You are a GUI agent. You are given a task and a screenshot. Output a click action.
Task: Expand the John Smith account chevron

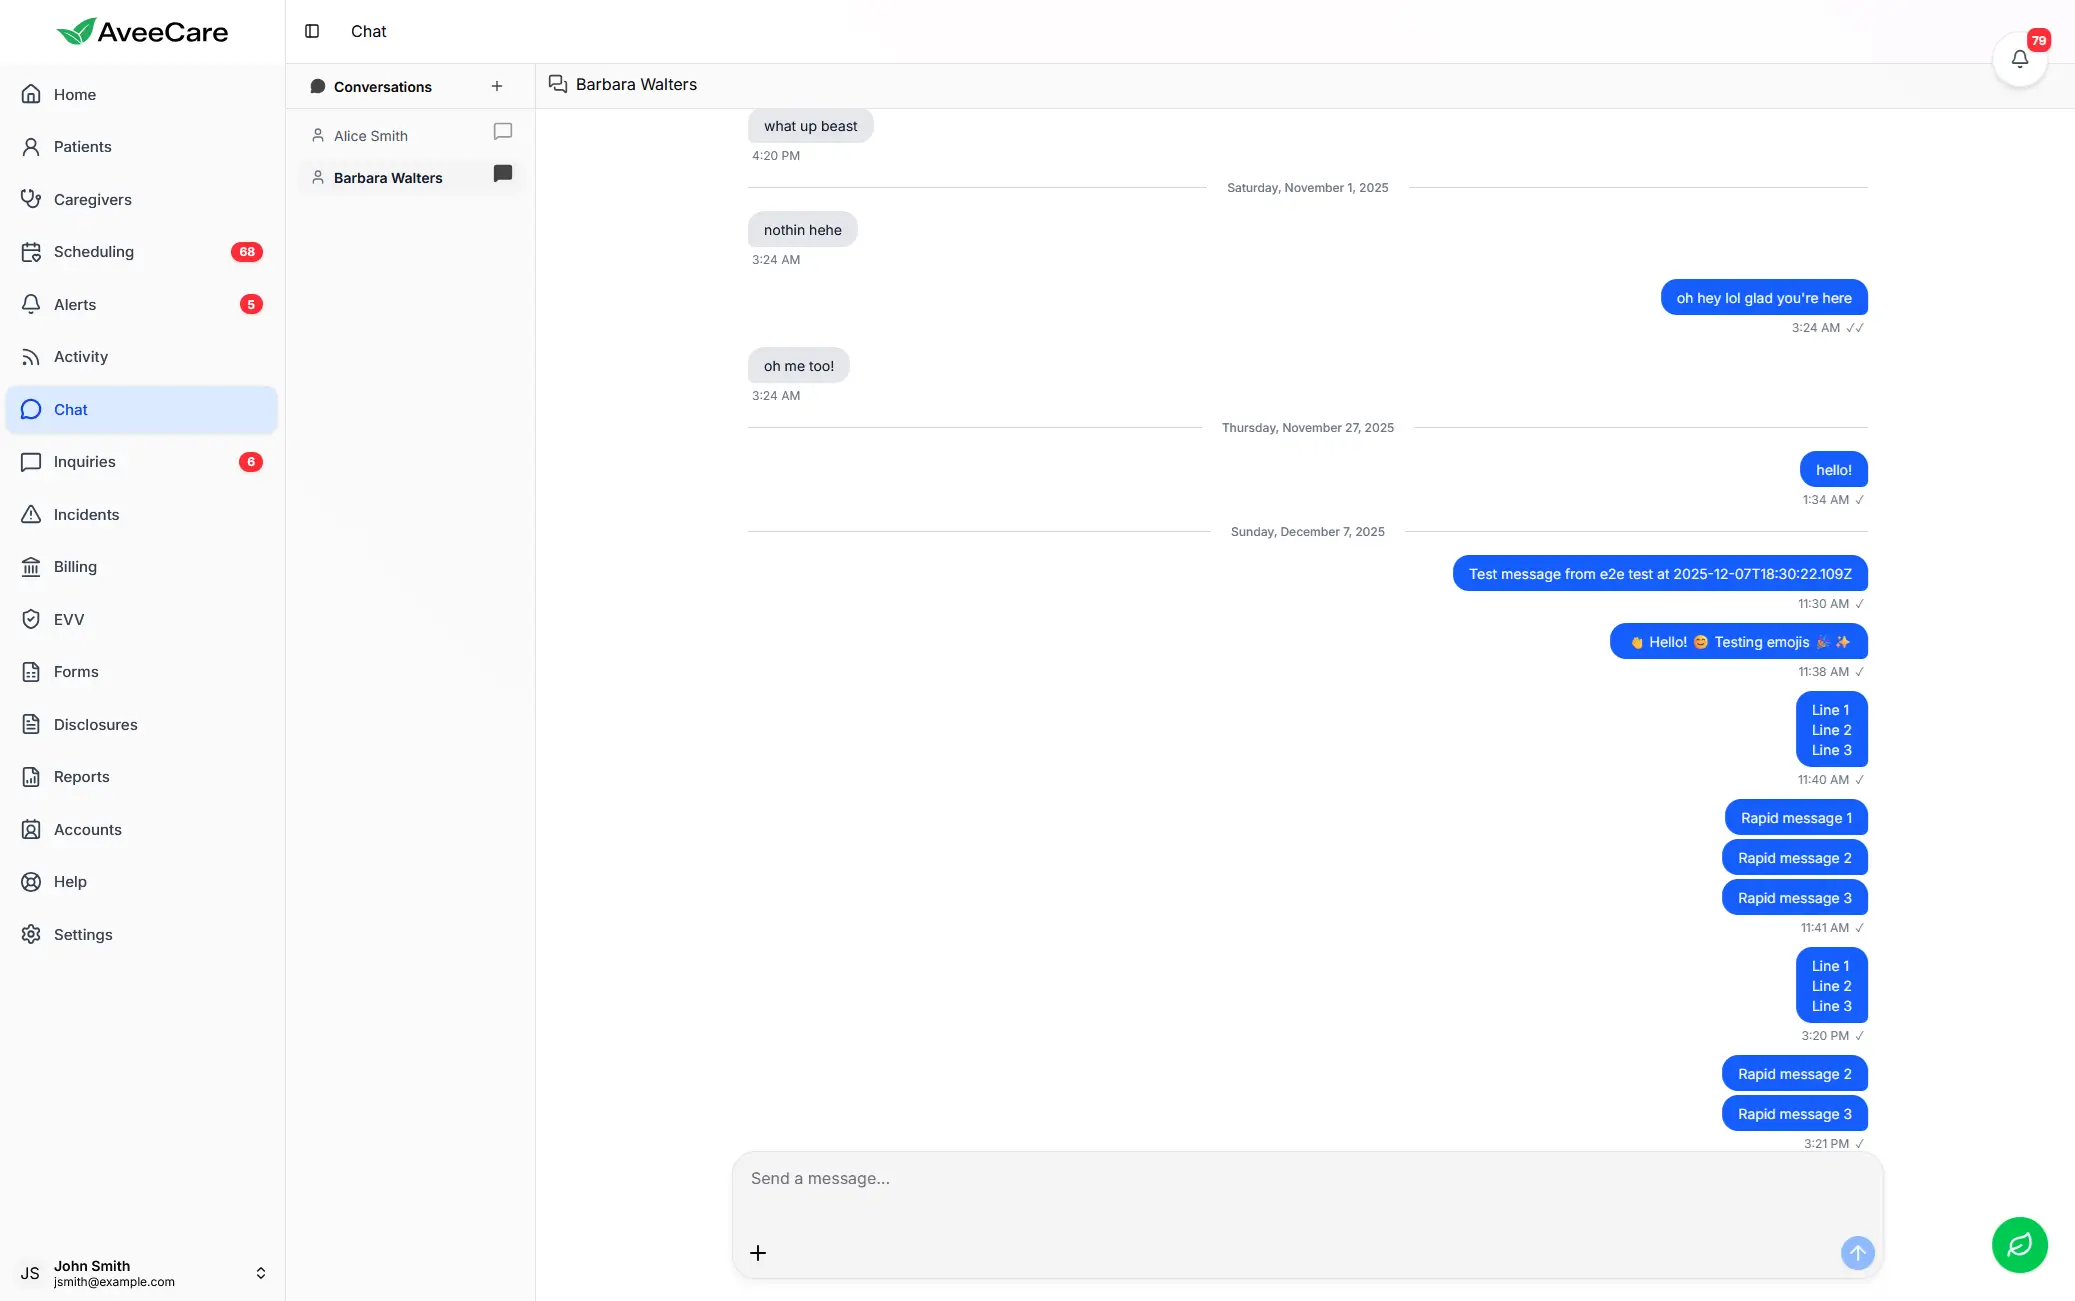[261, 1272]
